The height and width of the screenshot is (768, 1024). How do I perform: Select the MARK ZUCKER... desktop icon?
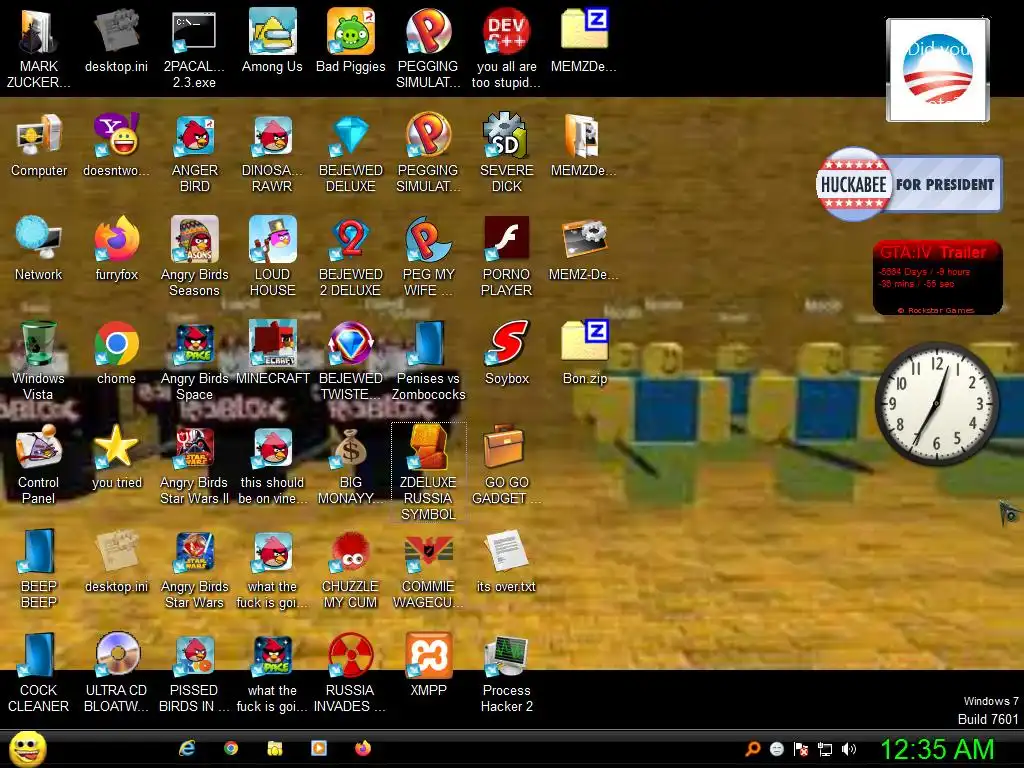pyautogui.click(x=39, y=49)
